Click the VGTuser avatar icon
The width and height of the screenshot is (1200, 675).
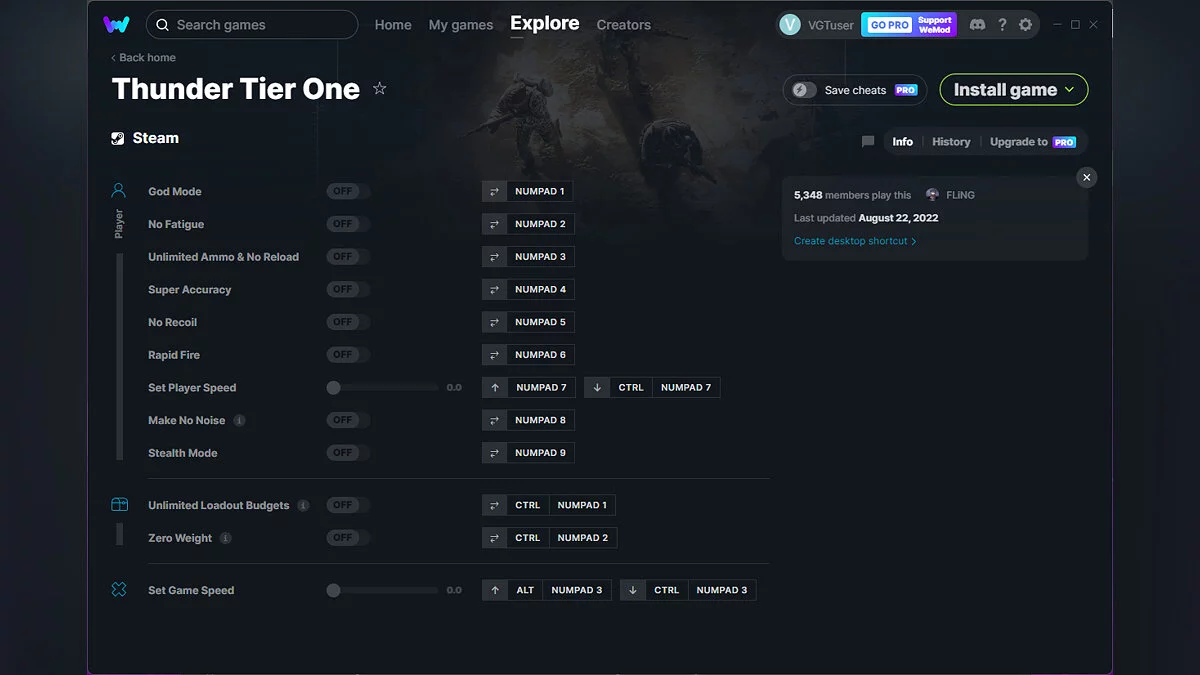(790, 25)
